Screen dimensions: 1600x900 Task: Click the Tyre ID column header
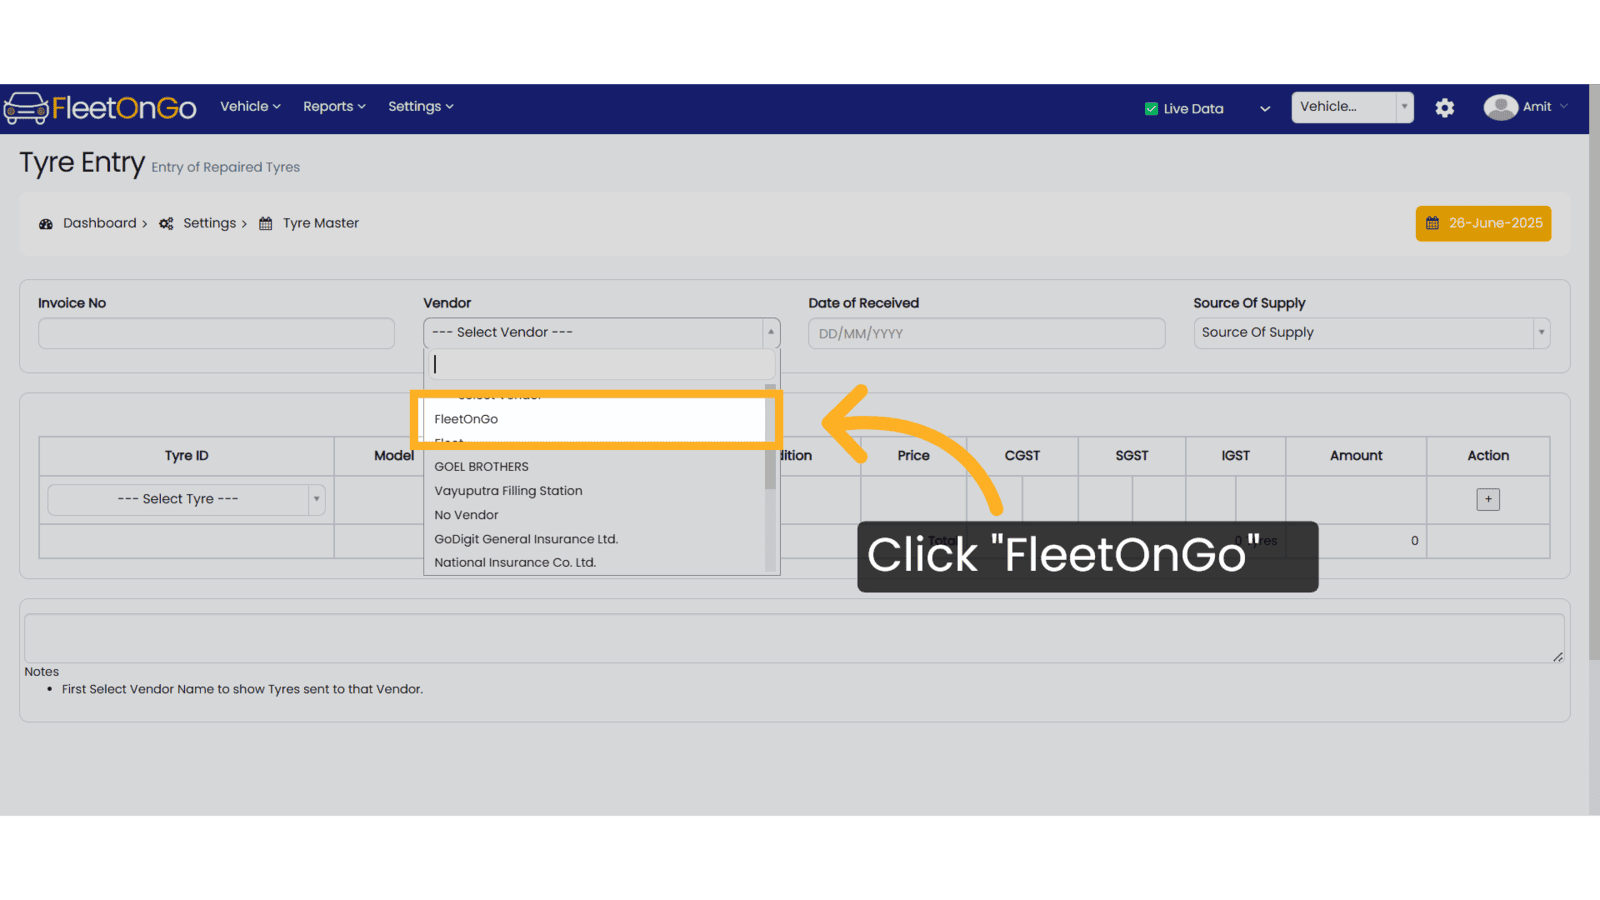187,456
